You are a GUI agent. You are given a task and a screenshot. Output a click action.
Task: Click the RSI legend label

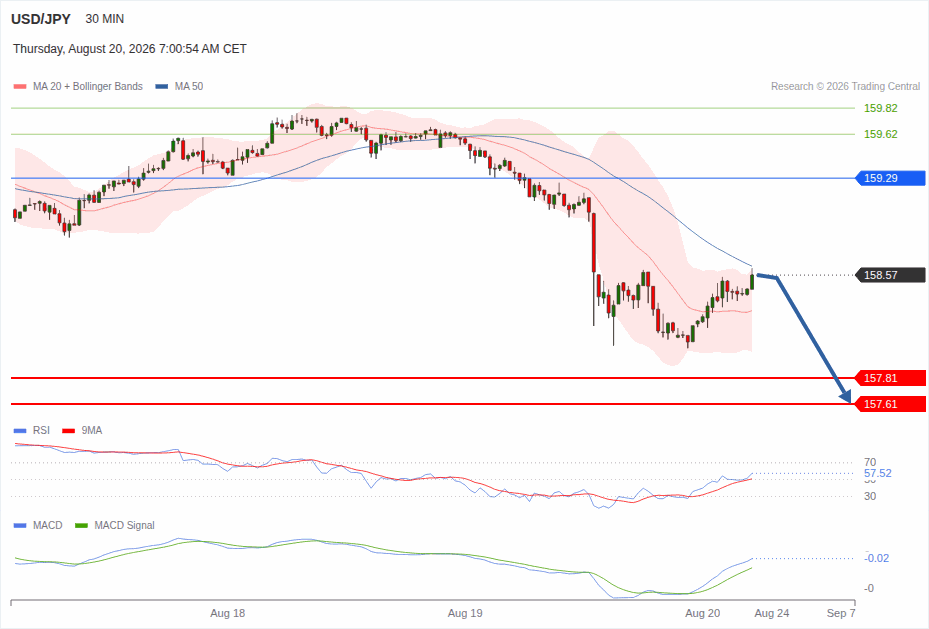[x=41, y=431]
